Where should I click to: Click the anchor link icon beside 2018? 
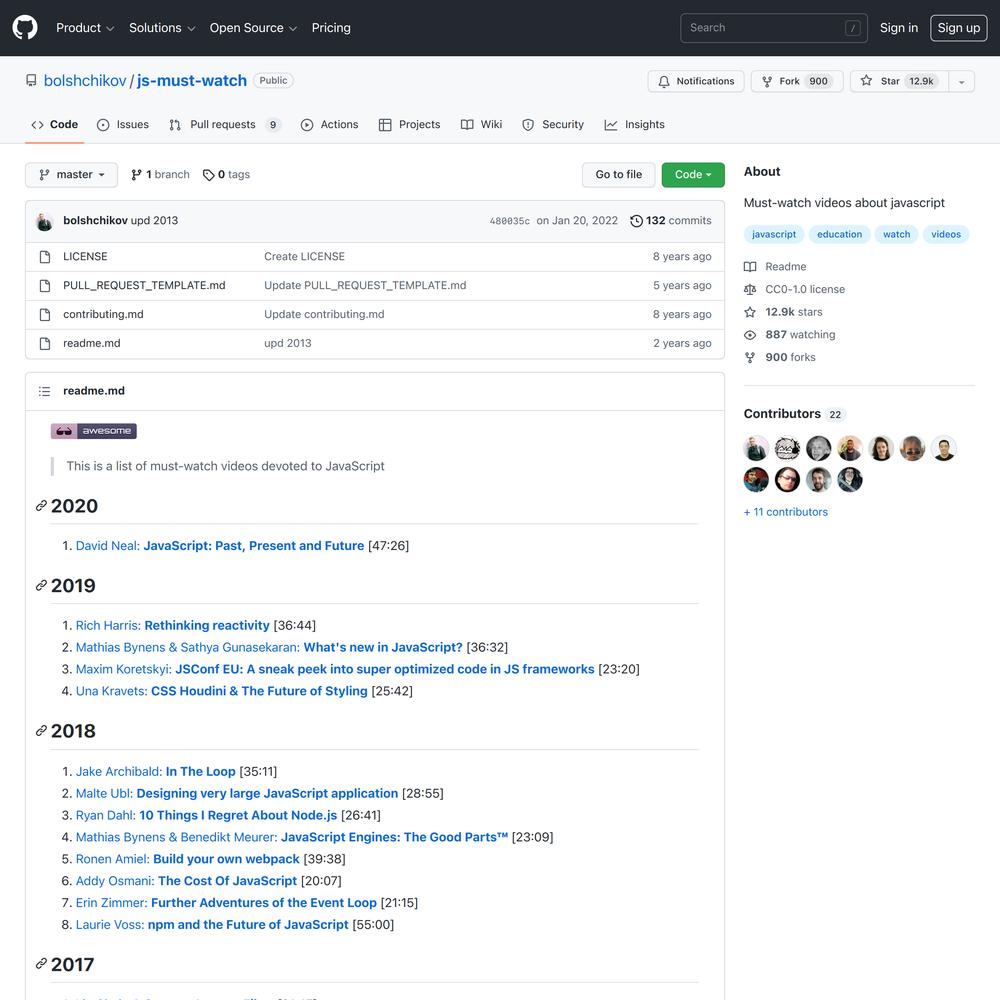(x=41, y=731)
